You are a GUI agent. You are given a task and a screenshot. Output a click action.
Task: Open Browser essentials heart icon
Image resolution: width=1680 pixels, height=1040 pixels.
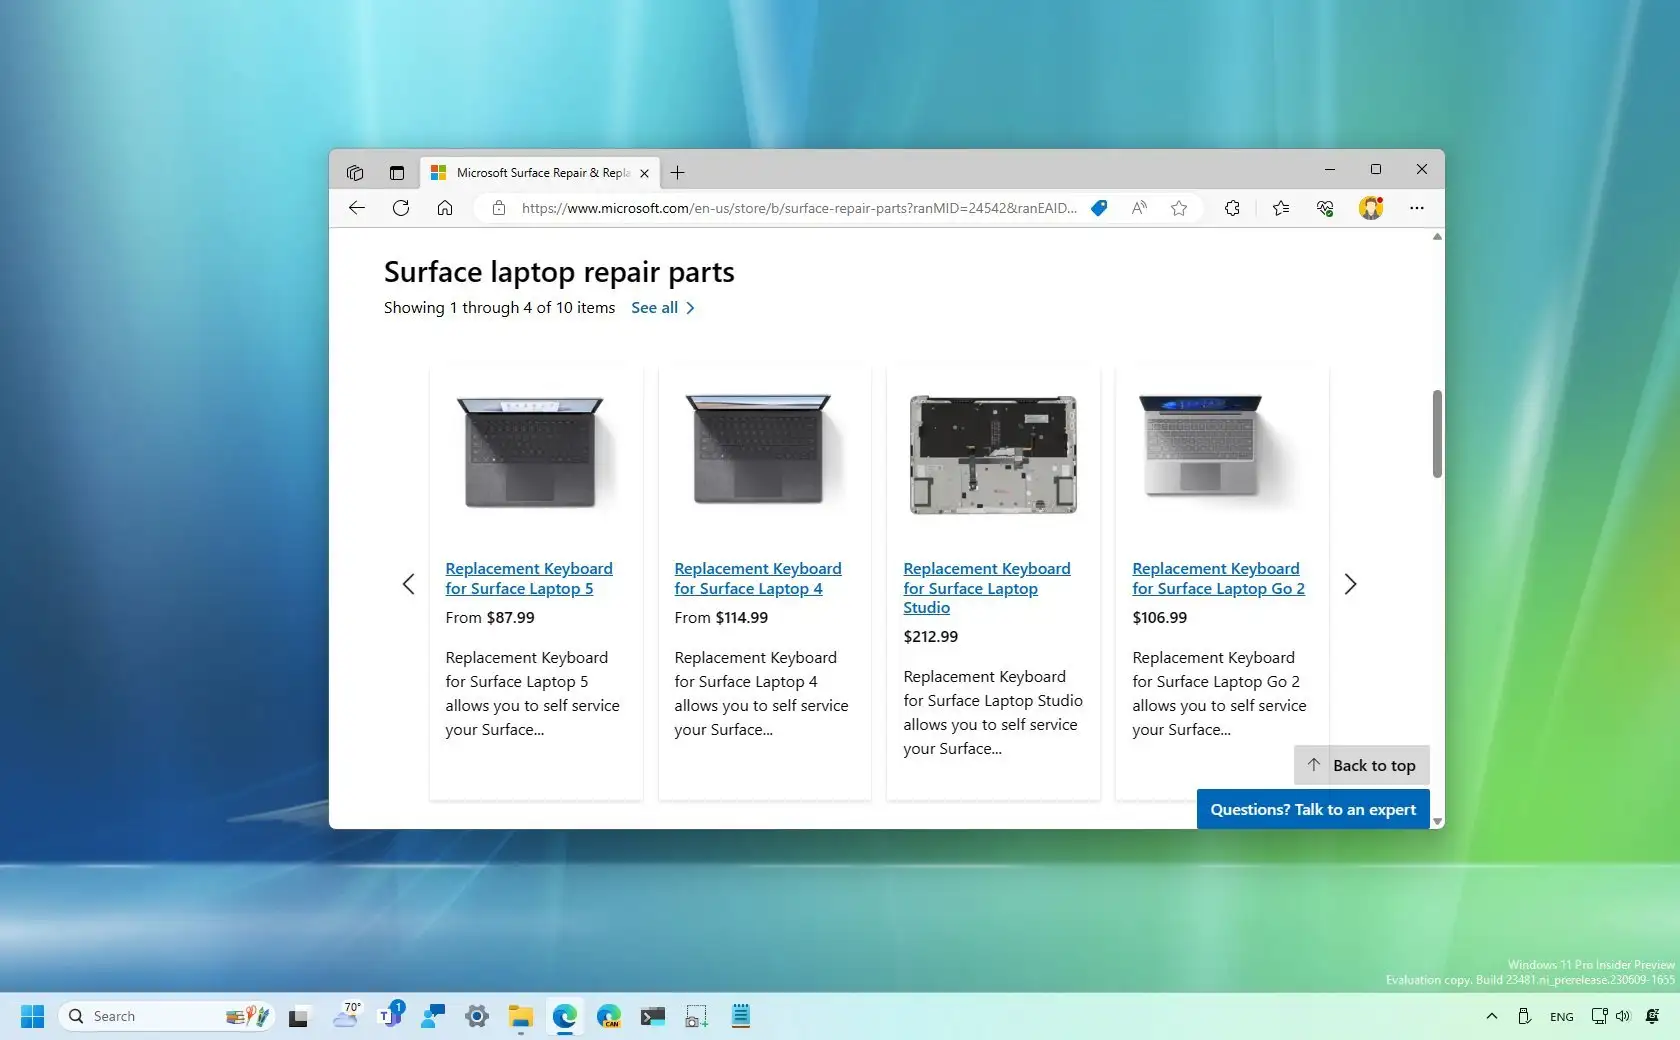(1324, 208)
